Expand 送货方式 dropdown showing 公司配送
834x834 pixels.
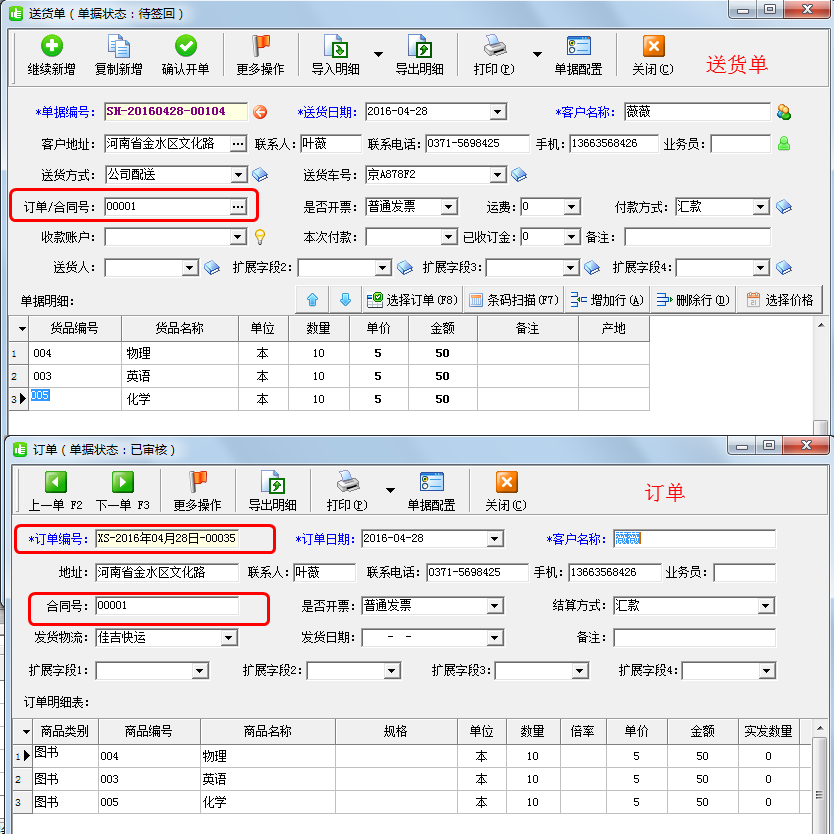point(239,175)
